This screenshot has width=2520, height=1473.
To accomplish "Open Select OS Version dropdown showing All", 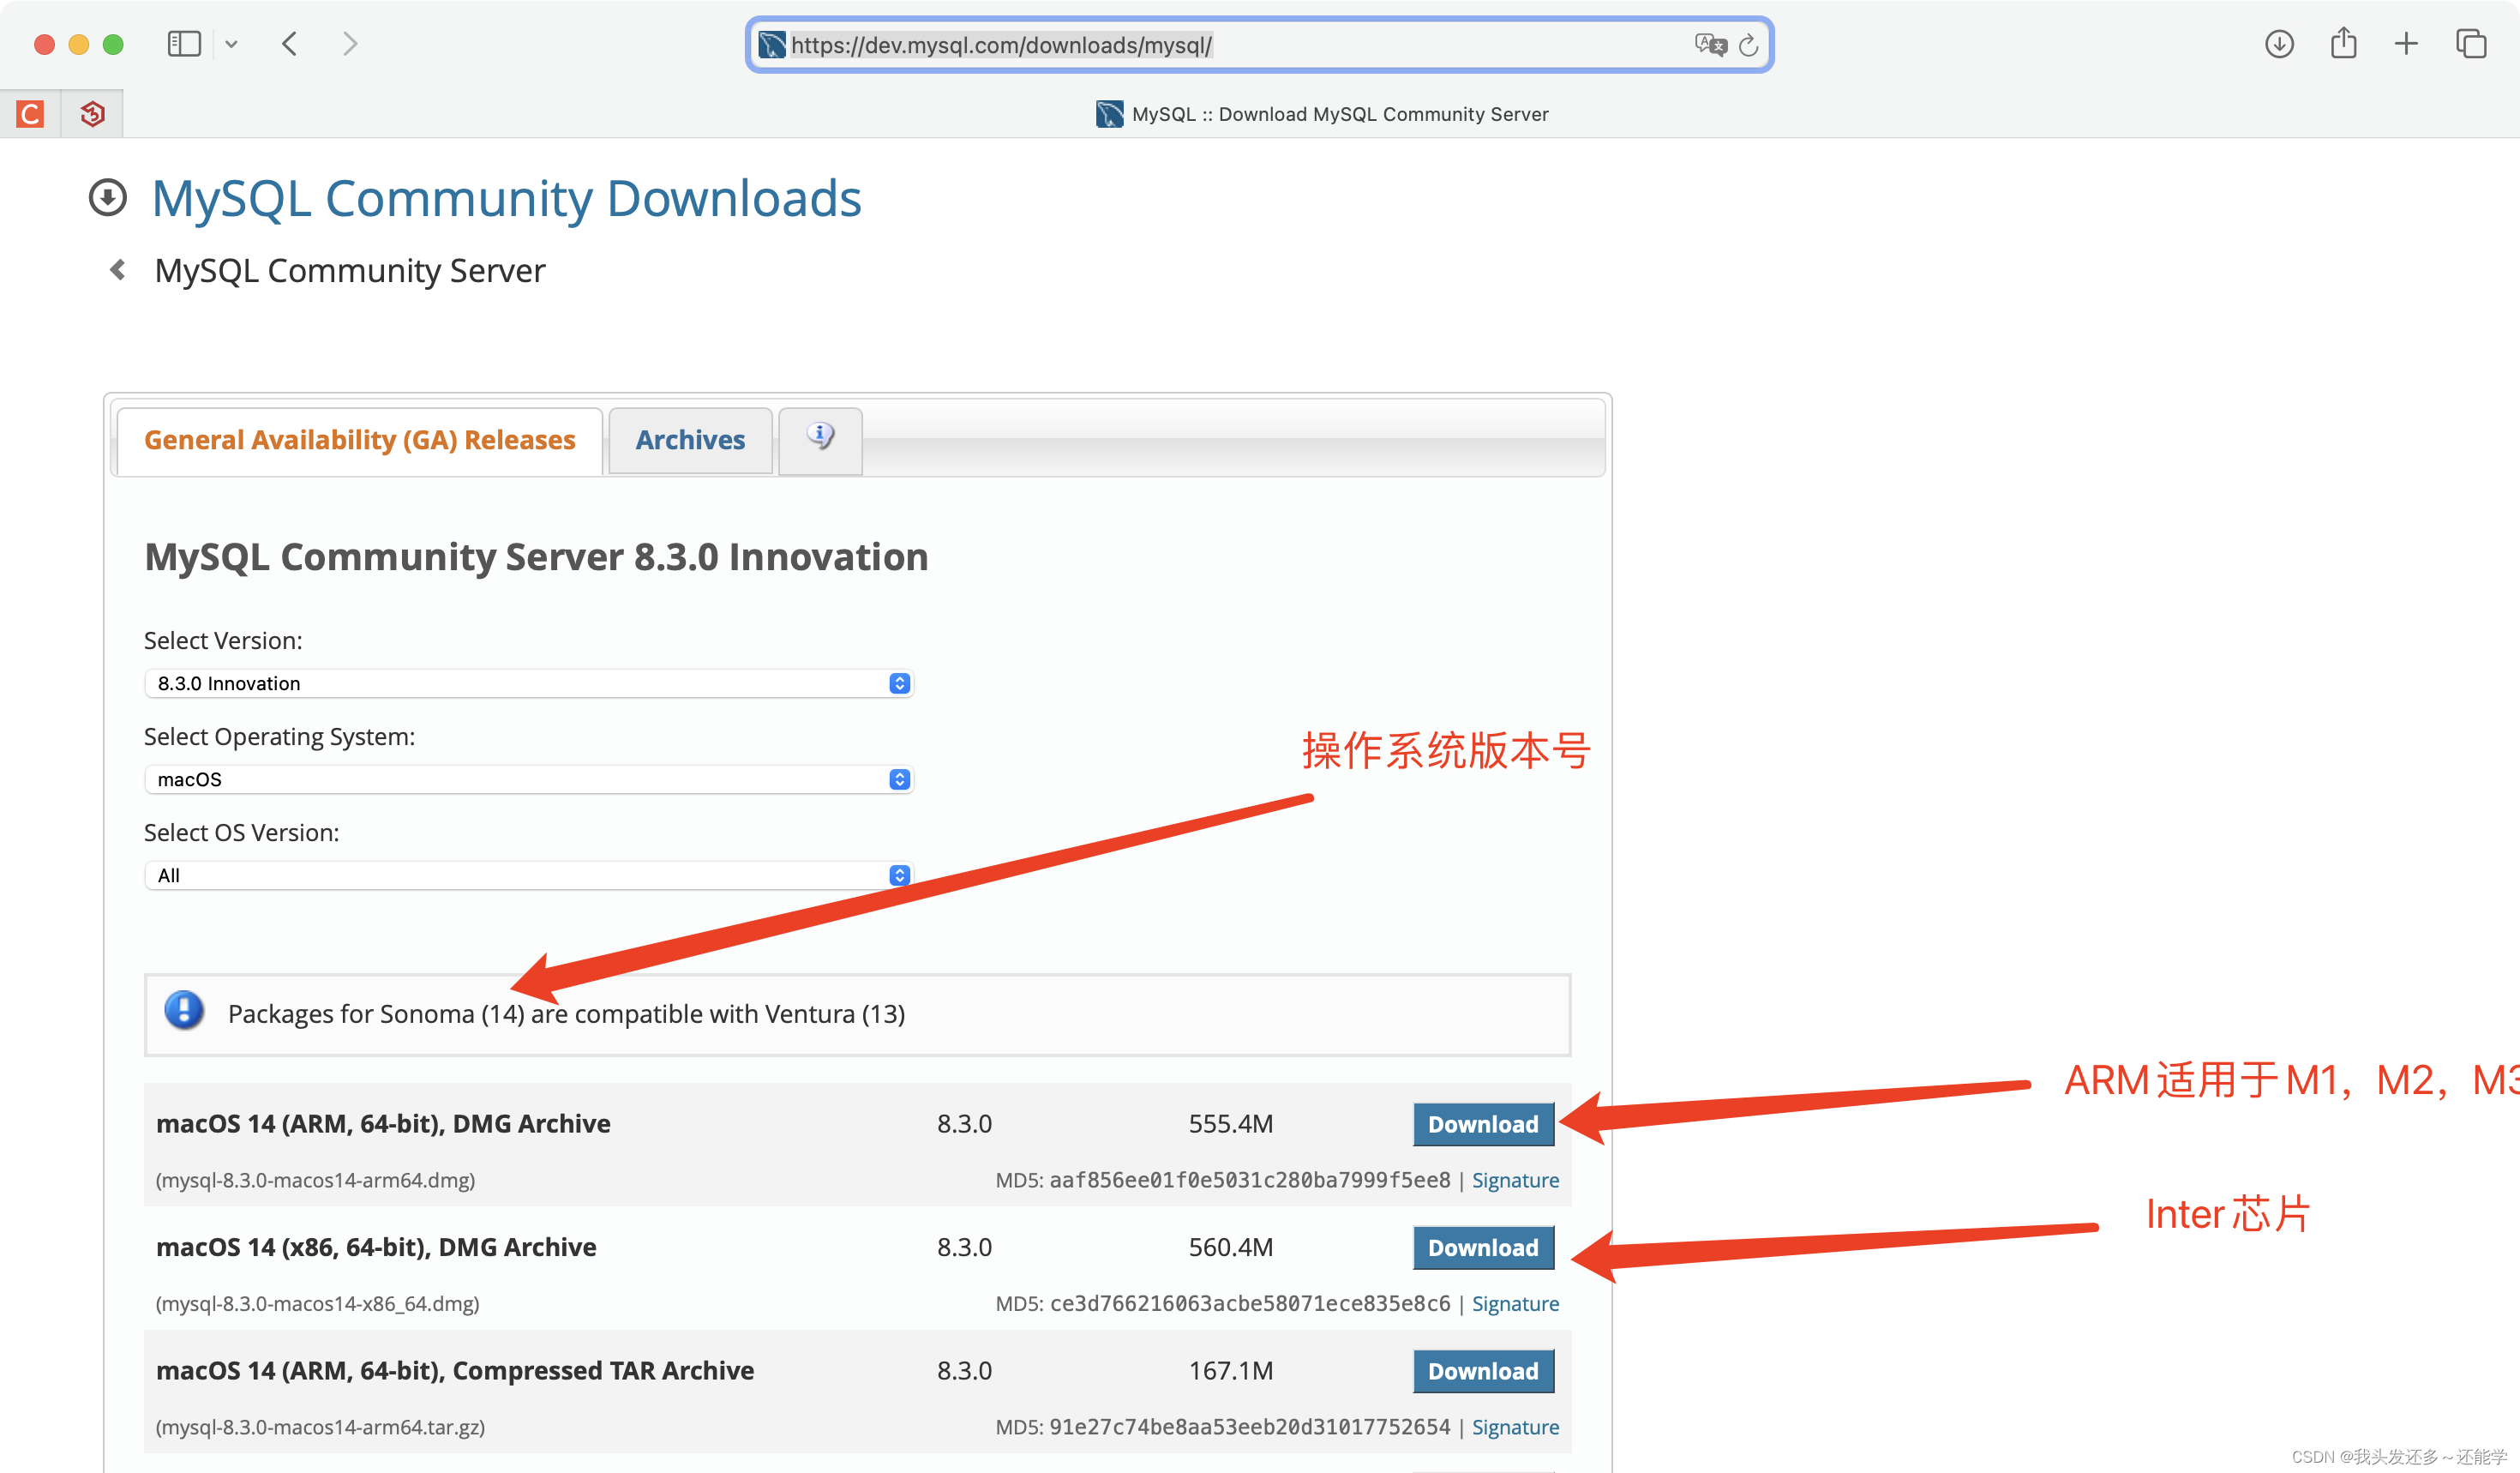I will coord(529,875).
